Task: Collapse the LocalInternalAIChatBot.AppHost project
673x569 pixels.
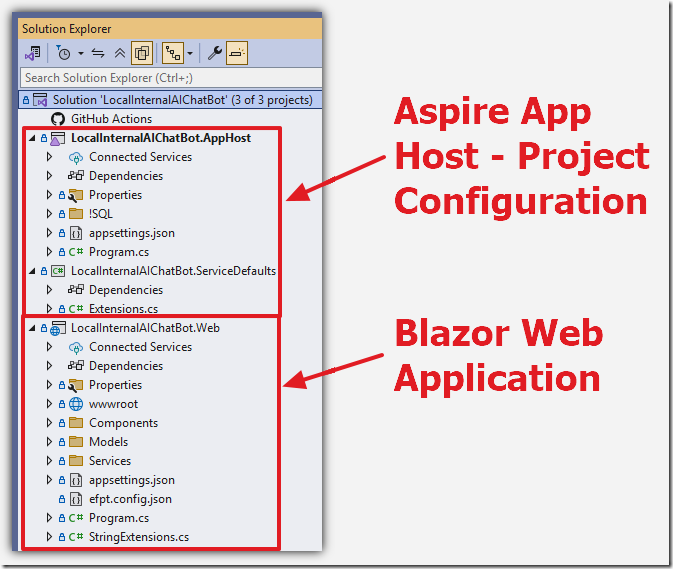Action: (x=32, y=138)
